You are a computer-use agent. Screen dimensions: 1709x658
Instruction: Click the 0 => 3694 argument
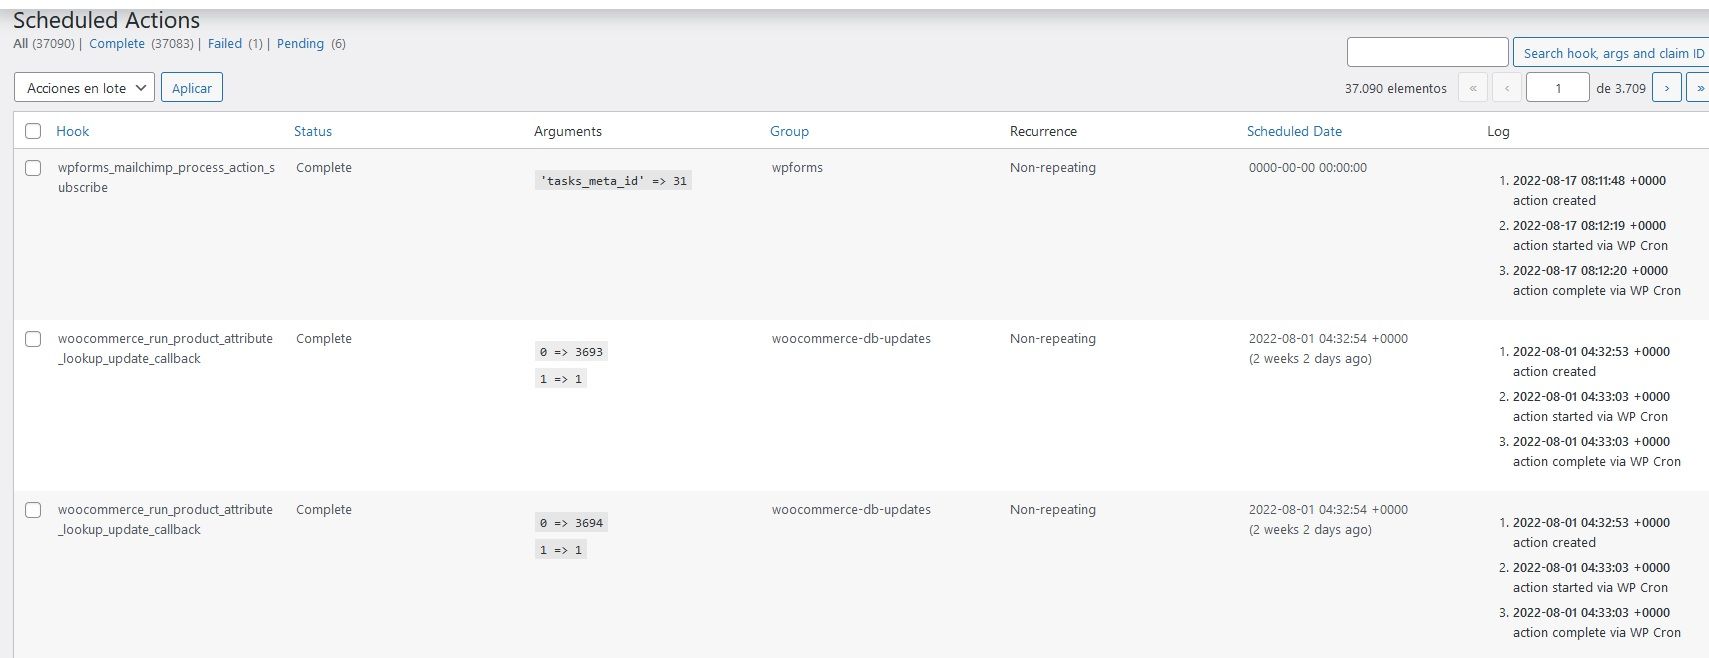pyautogui.click(x=571, y=523)
